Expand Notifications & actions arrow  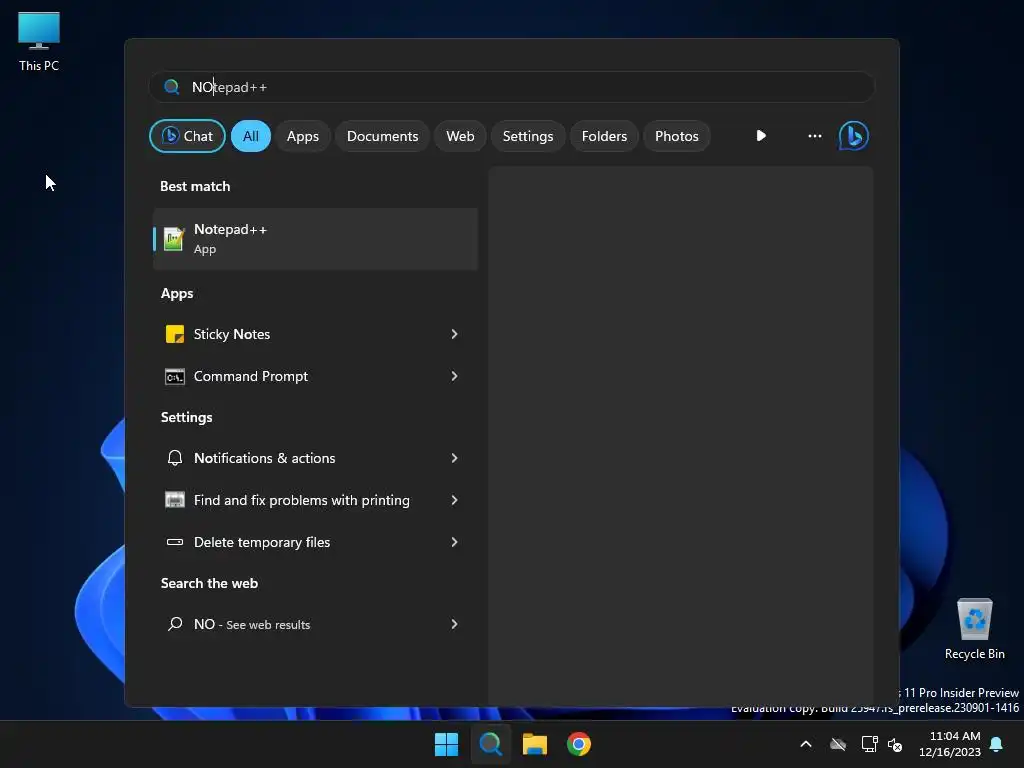tap(455, 458)
